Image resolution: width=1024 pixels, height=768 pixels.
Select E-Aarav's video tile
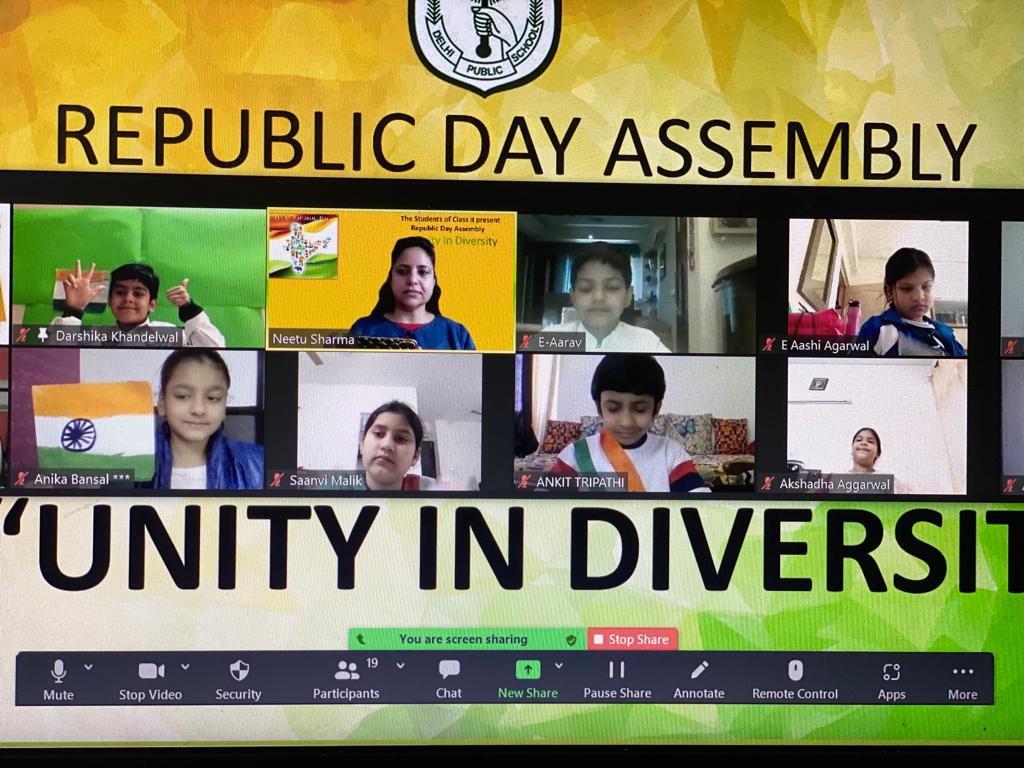click(x=636, y=285)
